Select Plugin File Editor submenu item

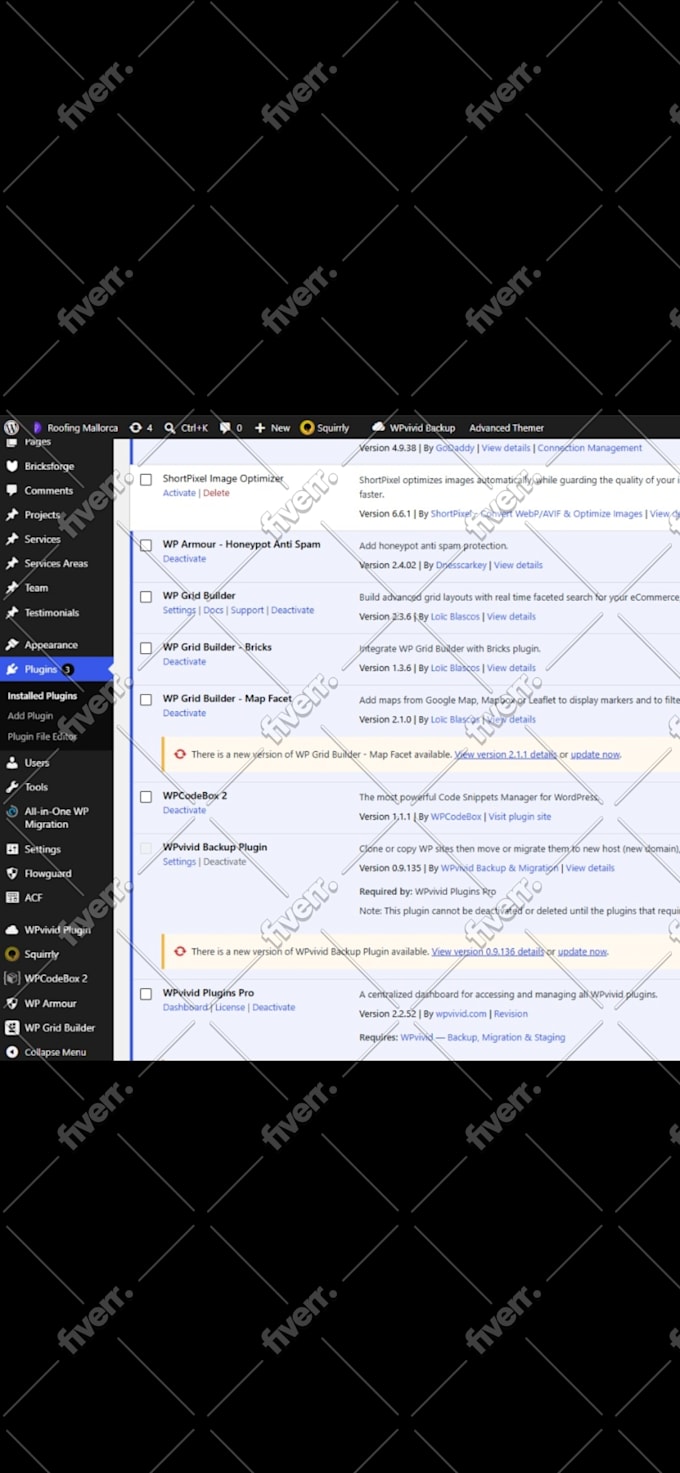[42, 737]
